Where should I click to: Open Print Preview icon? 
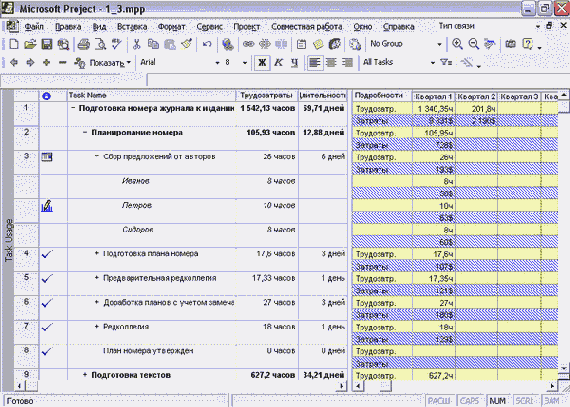coord(100,44)
